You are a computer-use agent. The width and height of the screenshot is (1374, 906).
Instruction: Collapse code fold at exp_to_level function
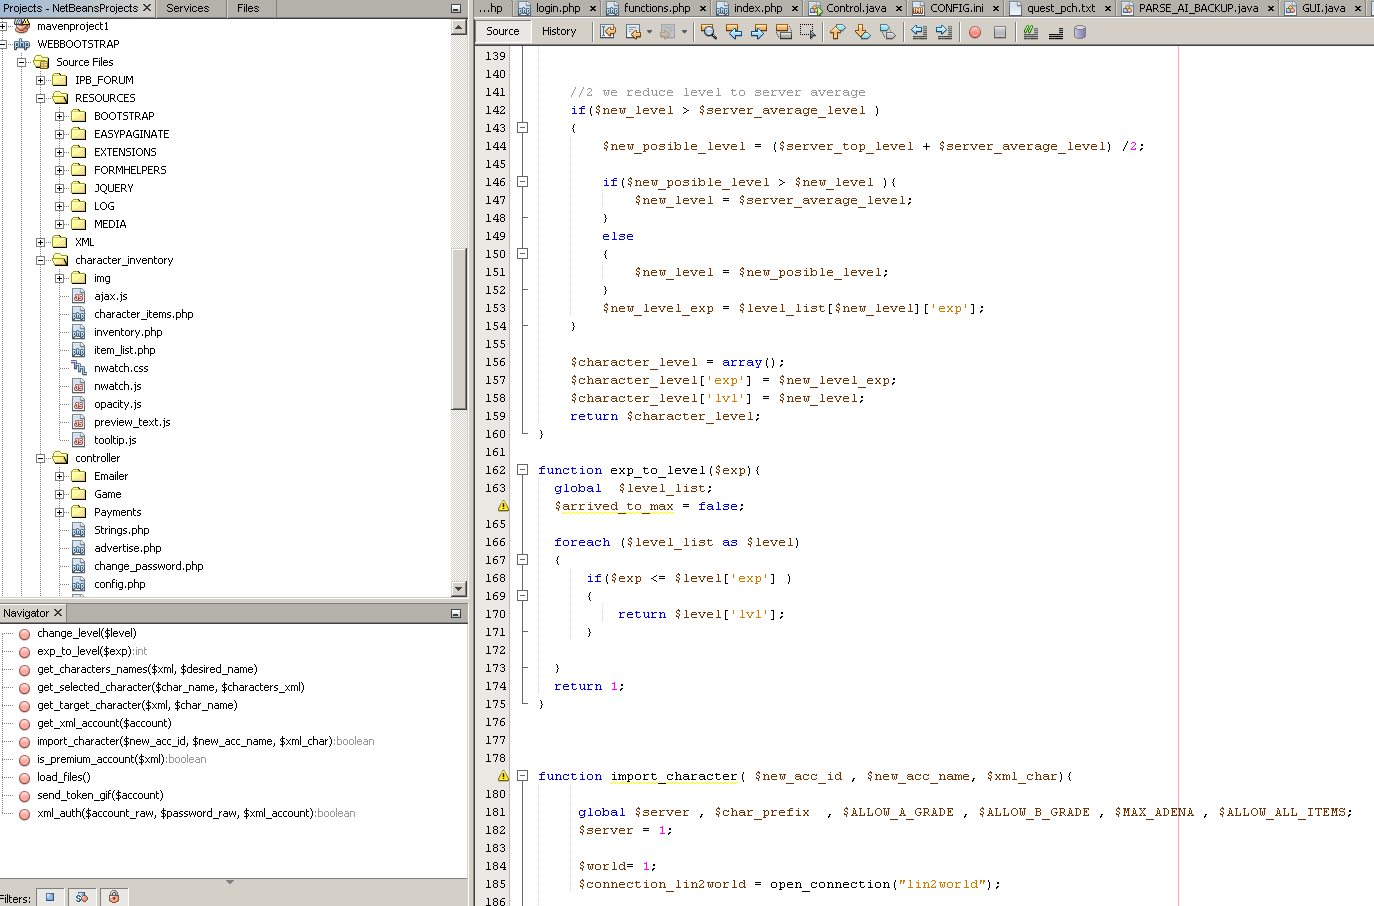(522, 470)
